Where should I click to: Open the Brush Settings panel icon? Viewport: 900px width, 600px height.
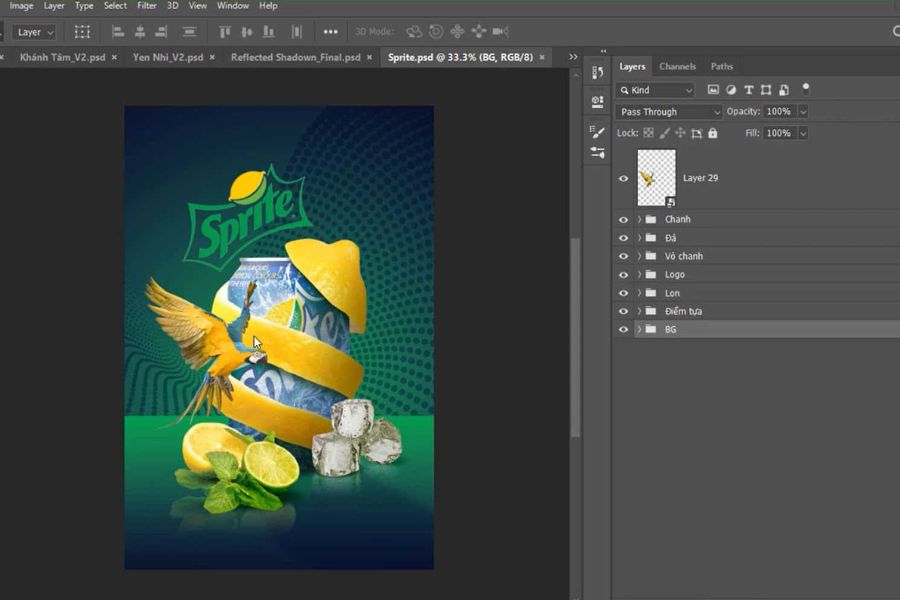(598, 131)
